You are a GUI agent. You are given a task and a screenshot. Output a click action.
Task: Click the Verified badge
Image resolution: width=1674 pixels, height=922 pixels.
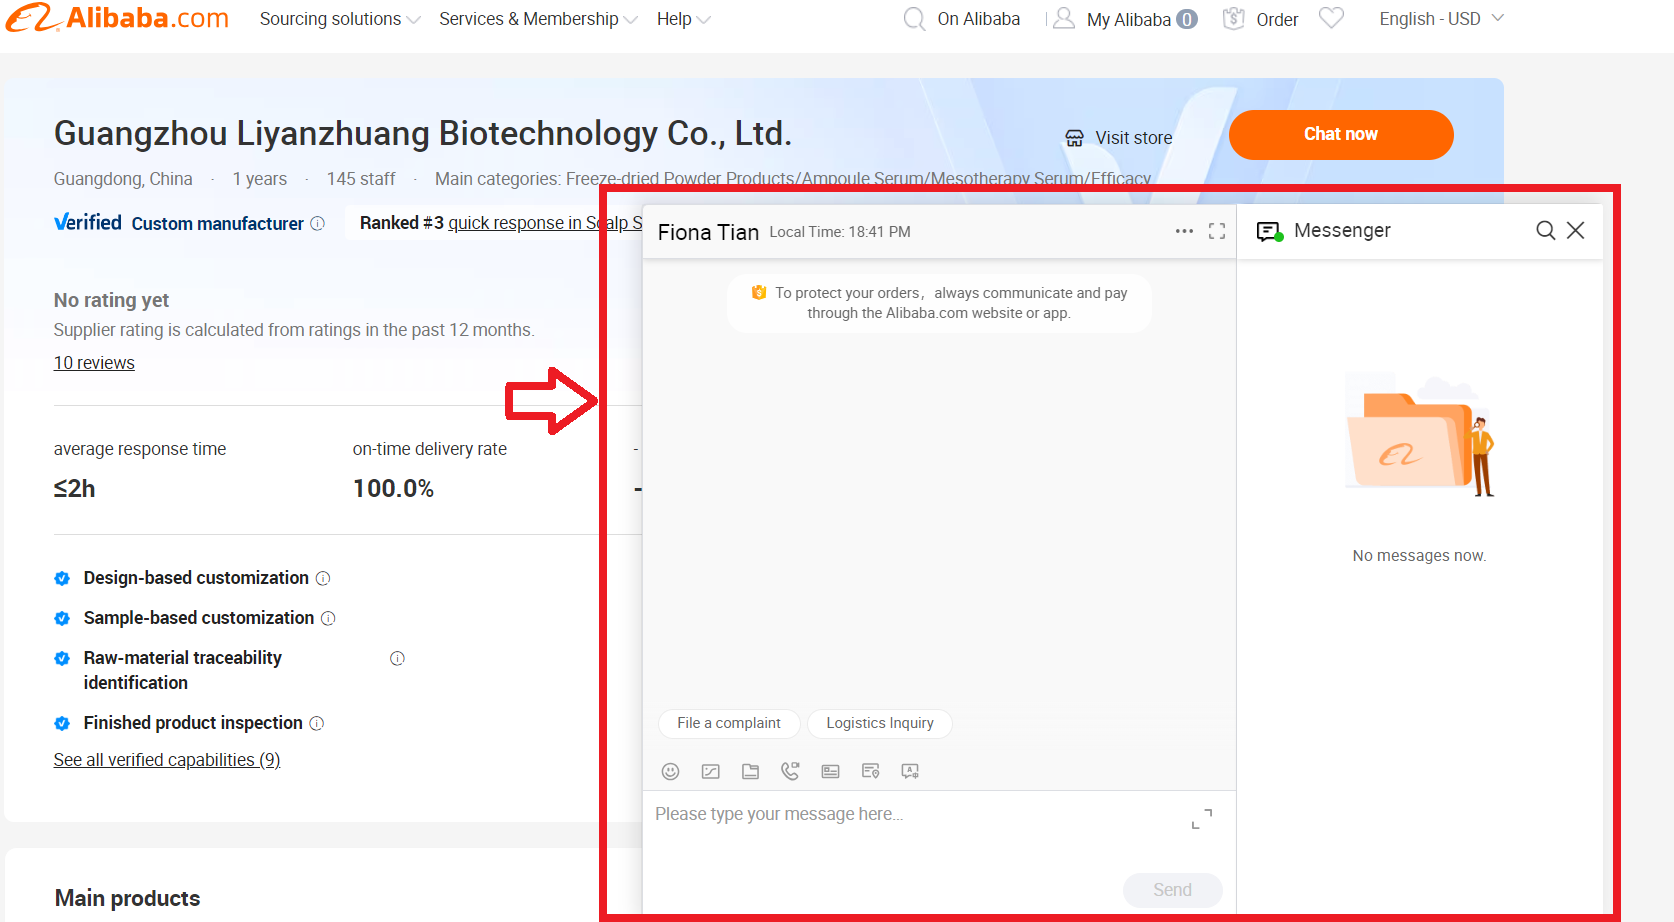[88, 222]
